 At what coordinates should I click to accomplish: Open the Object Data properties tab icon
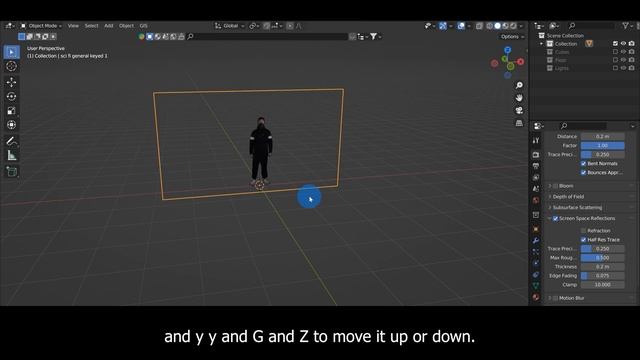tap(536, 286)
